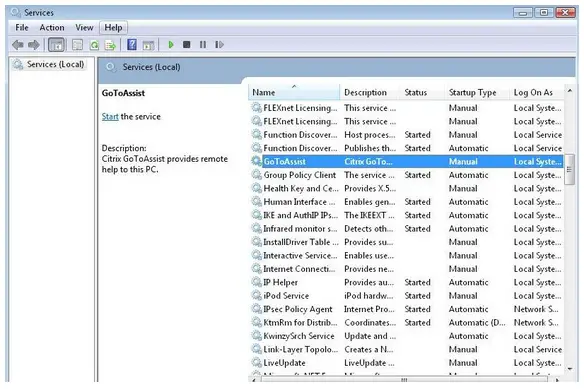Select KtmRm for Distrib... service
The width and height of the screenshot is (584, 389).
(x=406, y=322)
